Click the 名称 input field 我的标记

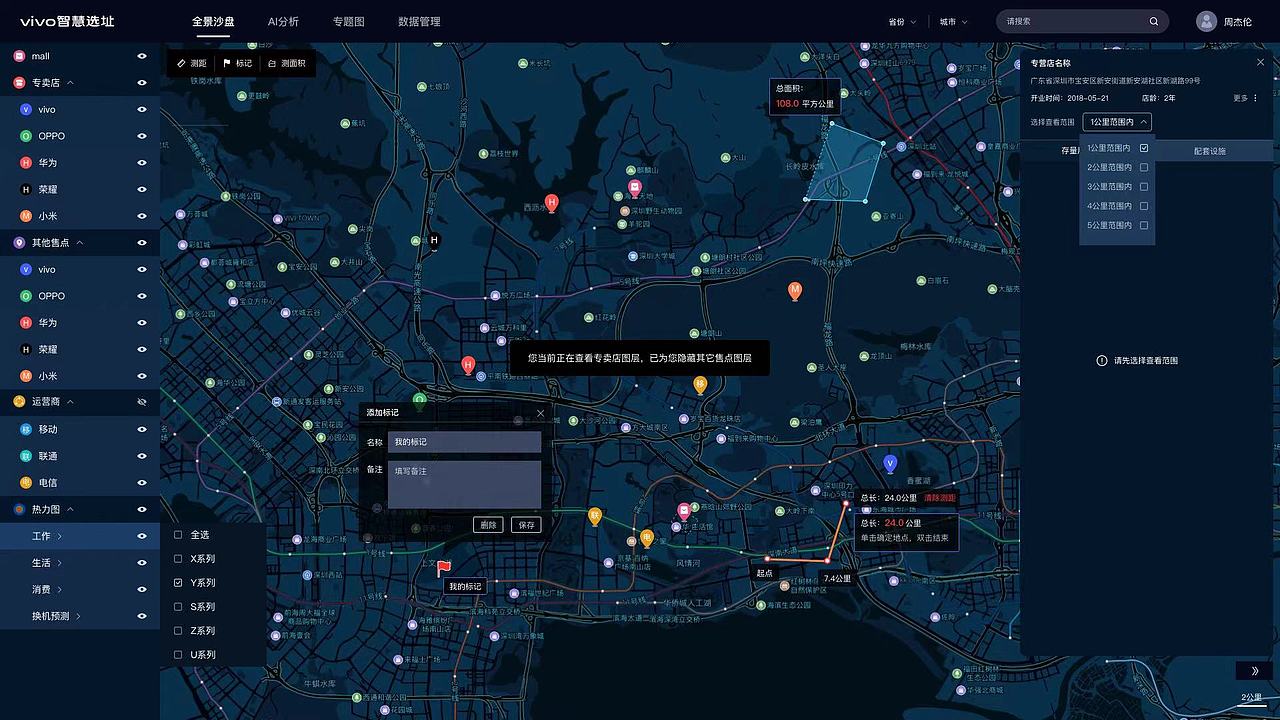point(465,442)
